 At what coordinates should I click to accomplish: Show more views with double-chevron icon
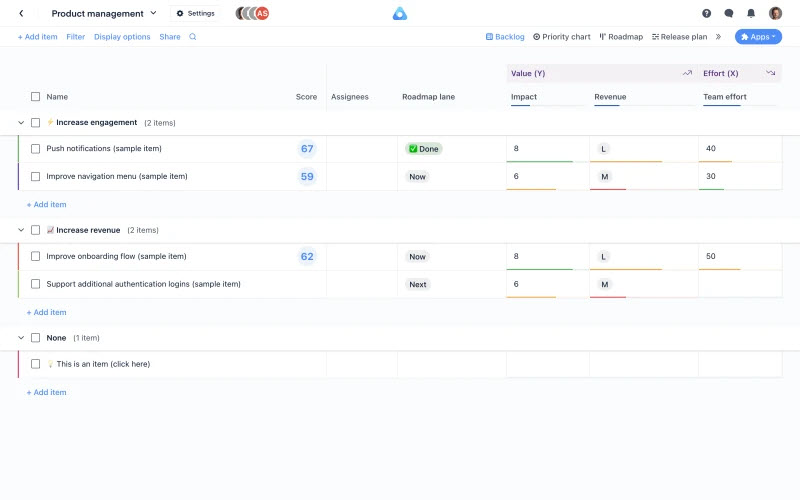pos(718,37)
